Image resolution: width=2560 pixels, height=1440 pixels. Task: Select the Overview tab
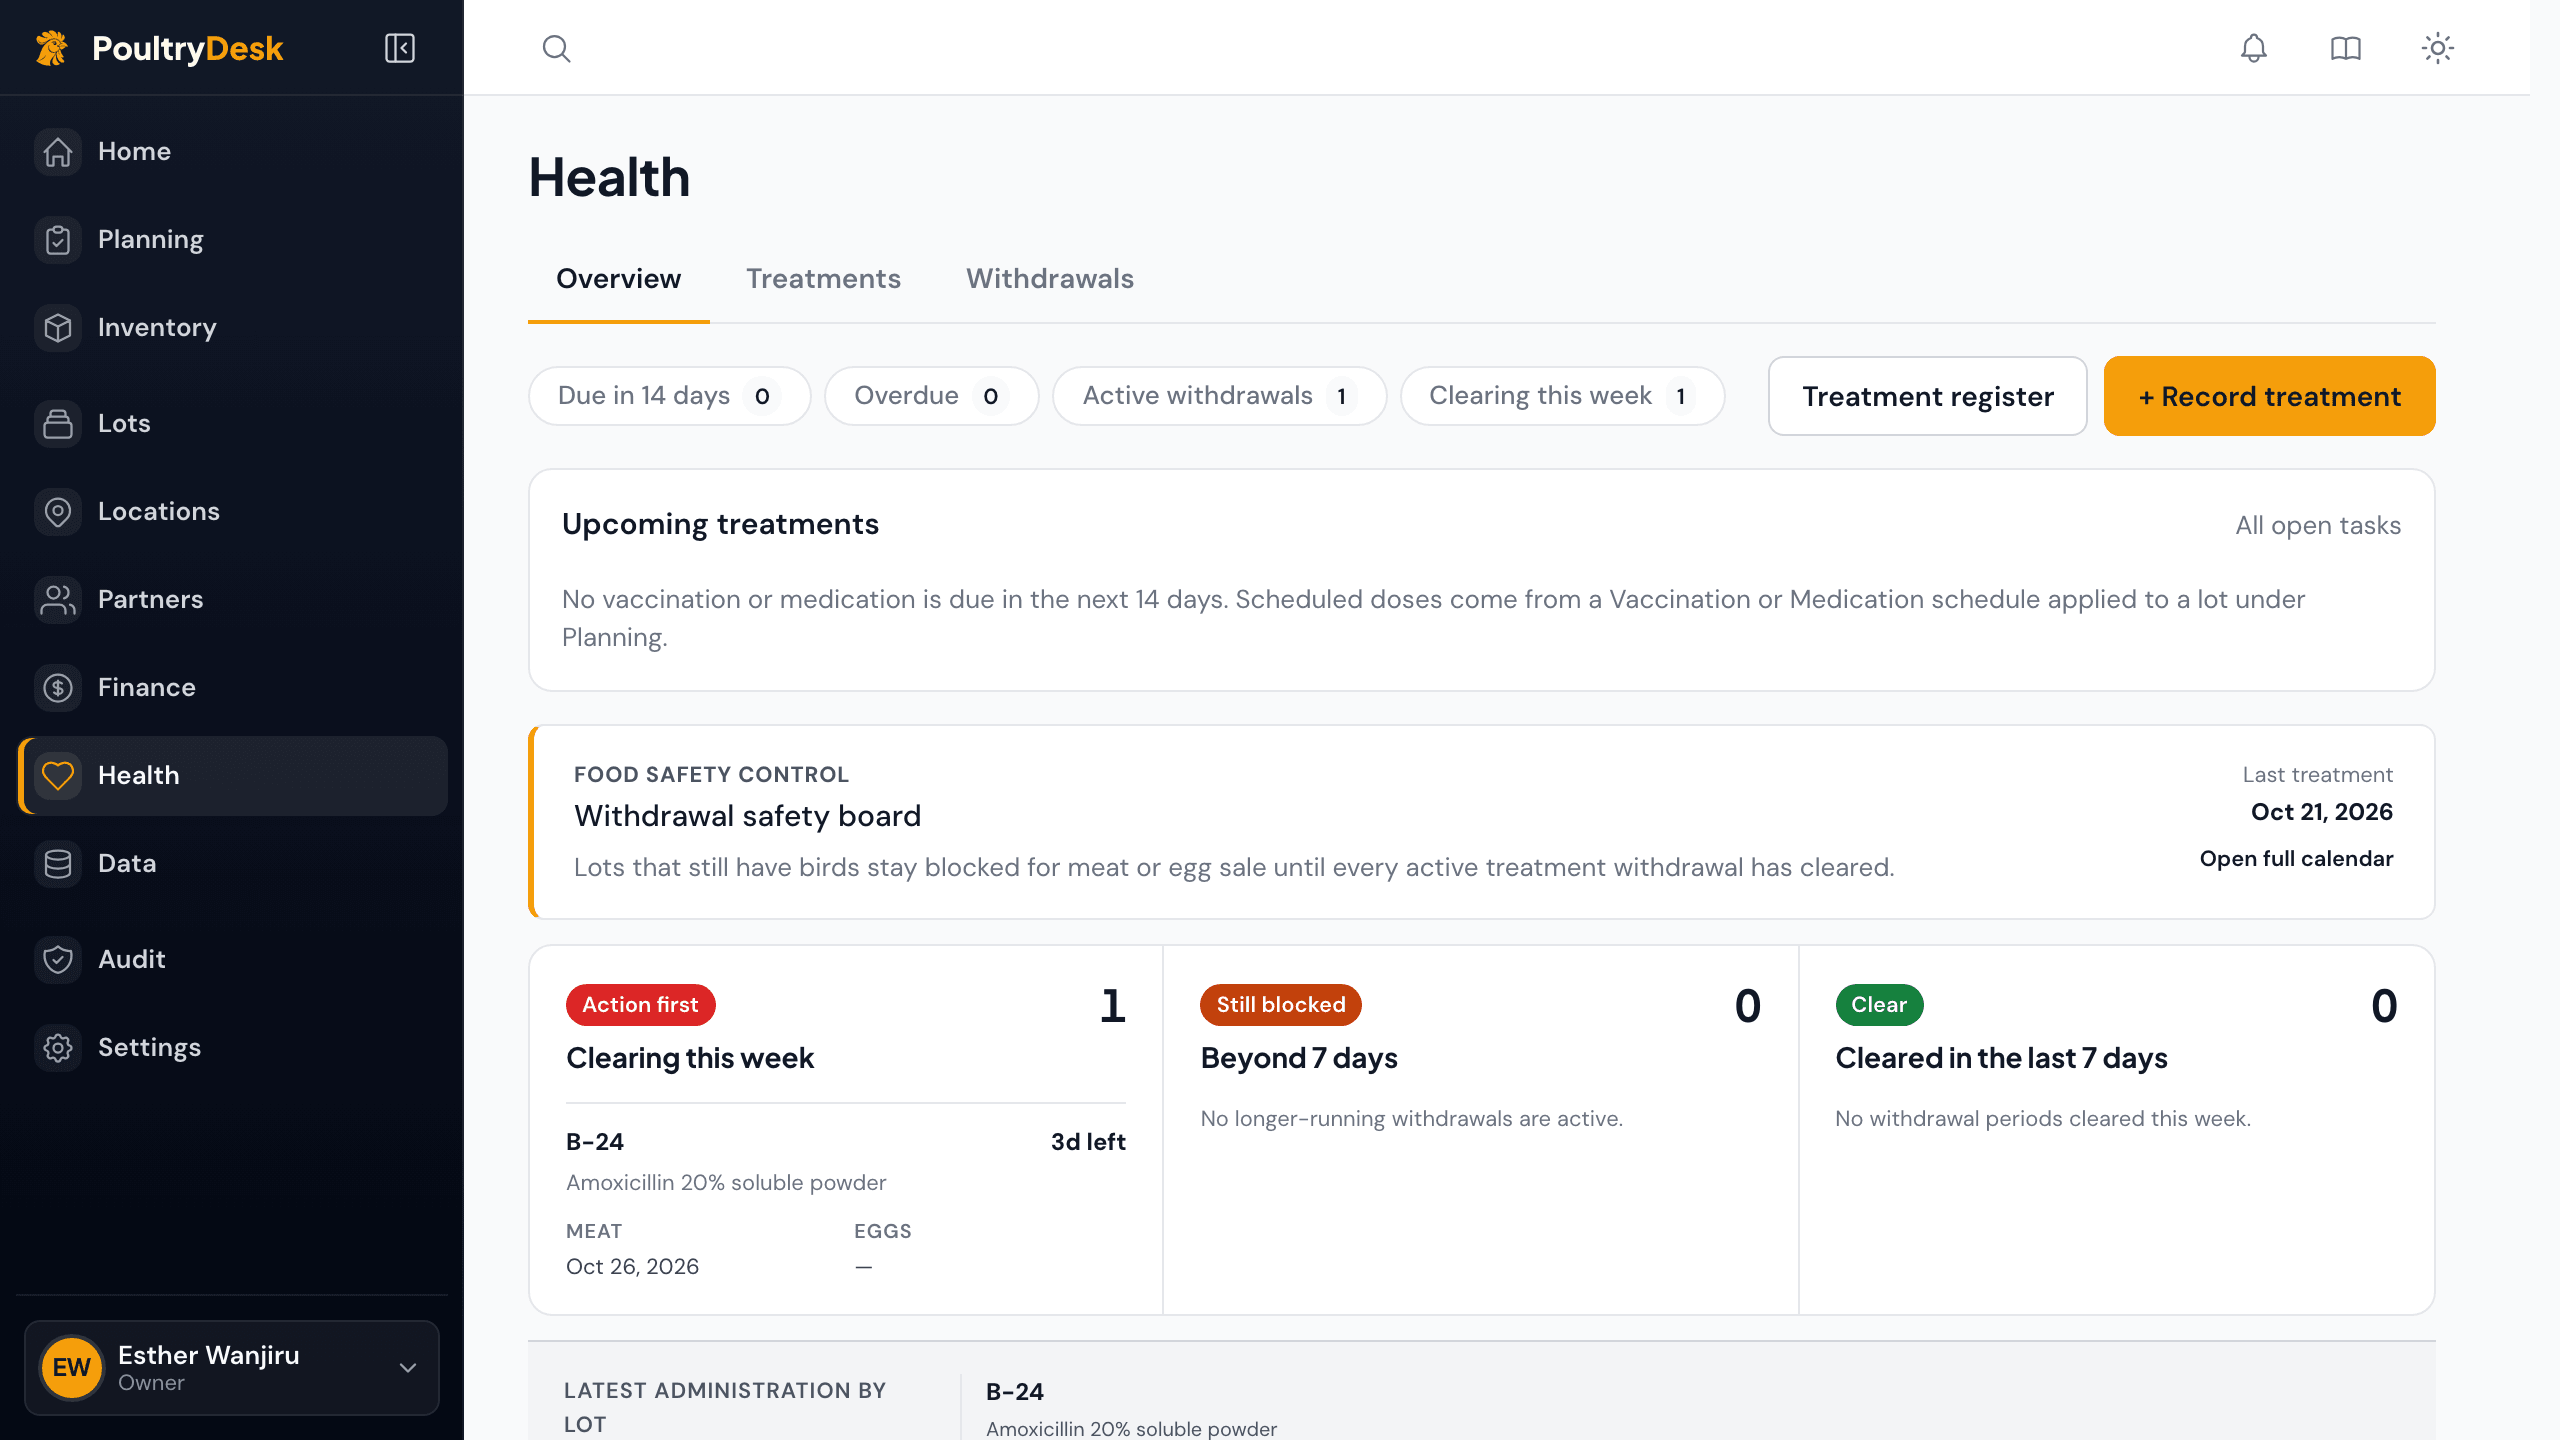[618, 279]
